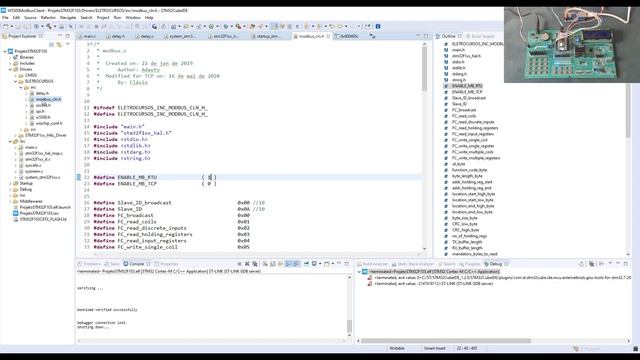Open the Build Analyzer tab

click(x=372, y=264)
